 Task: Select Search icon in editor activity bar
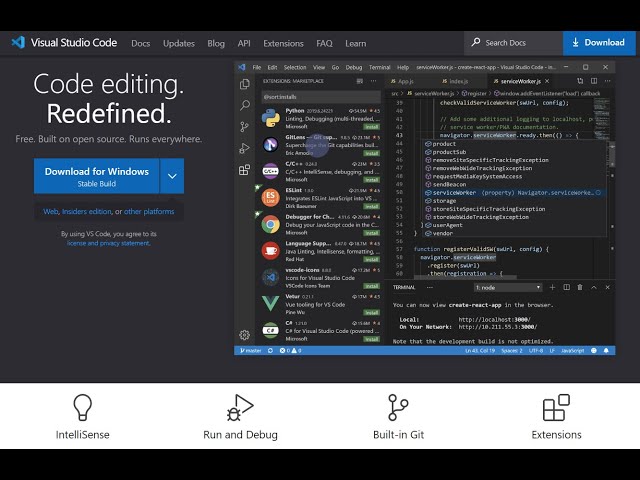pos(244,105)
